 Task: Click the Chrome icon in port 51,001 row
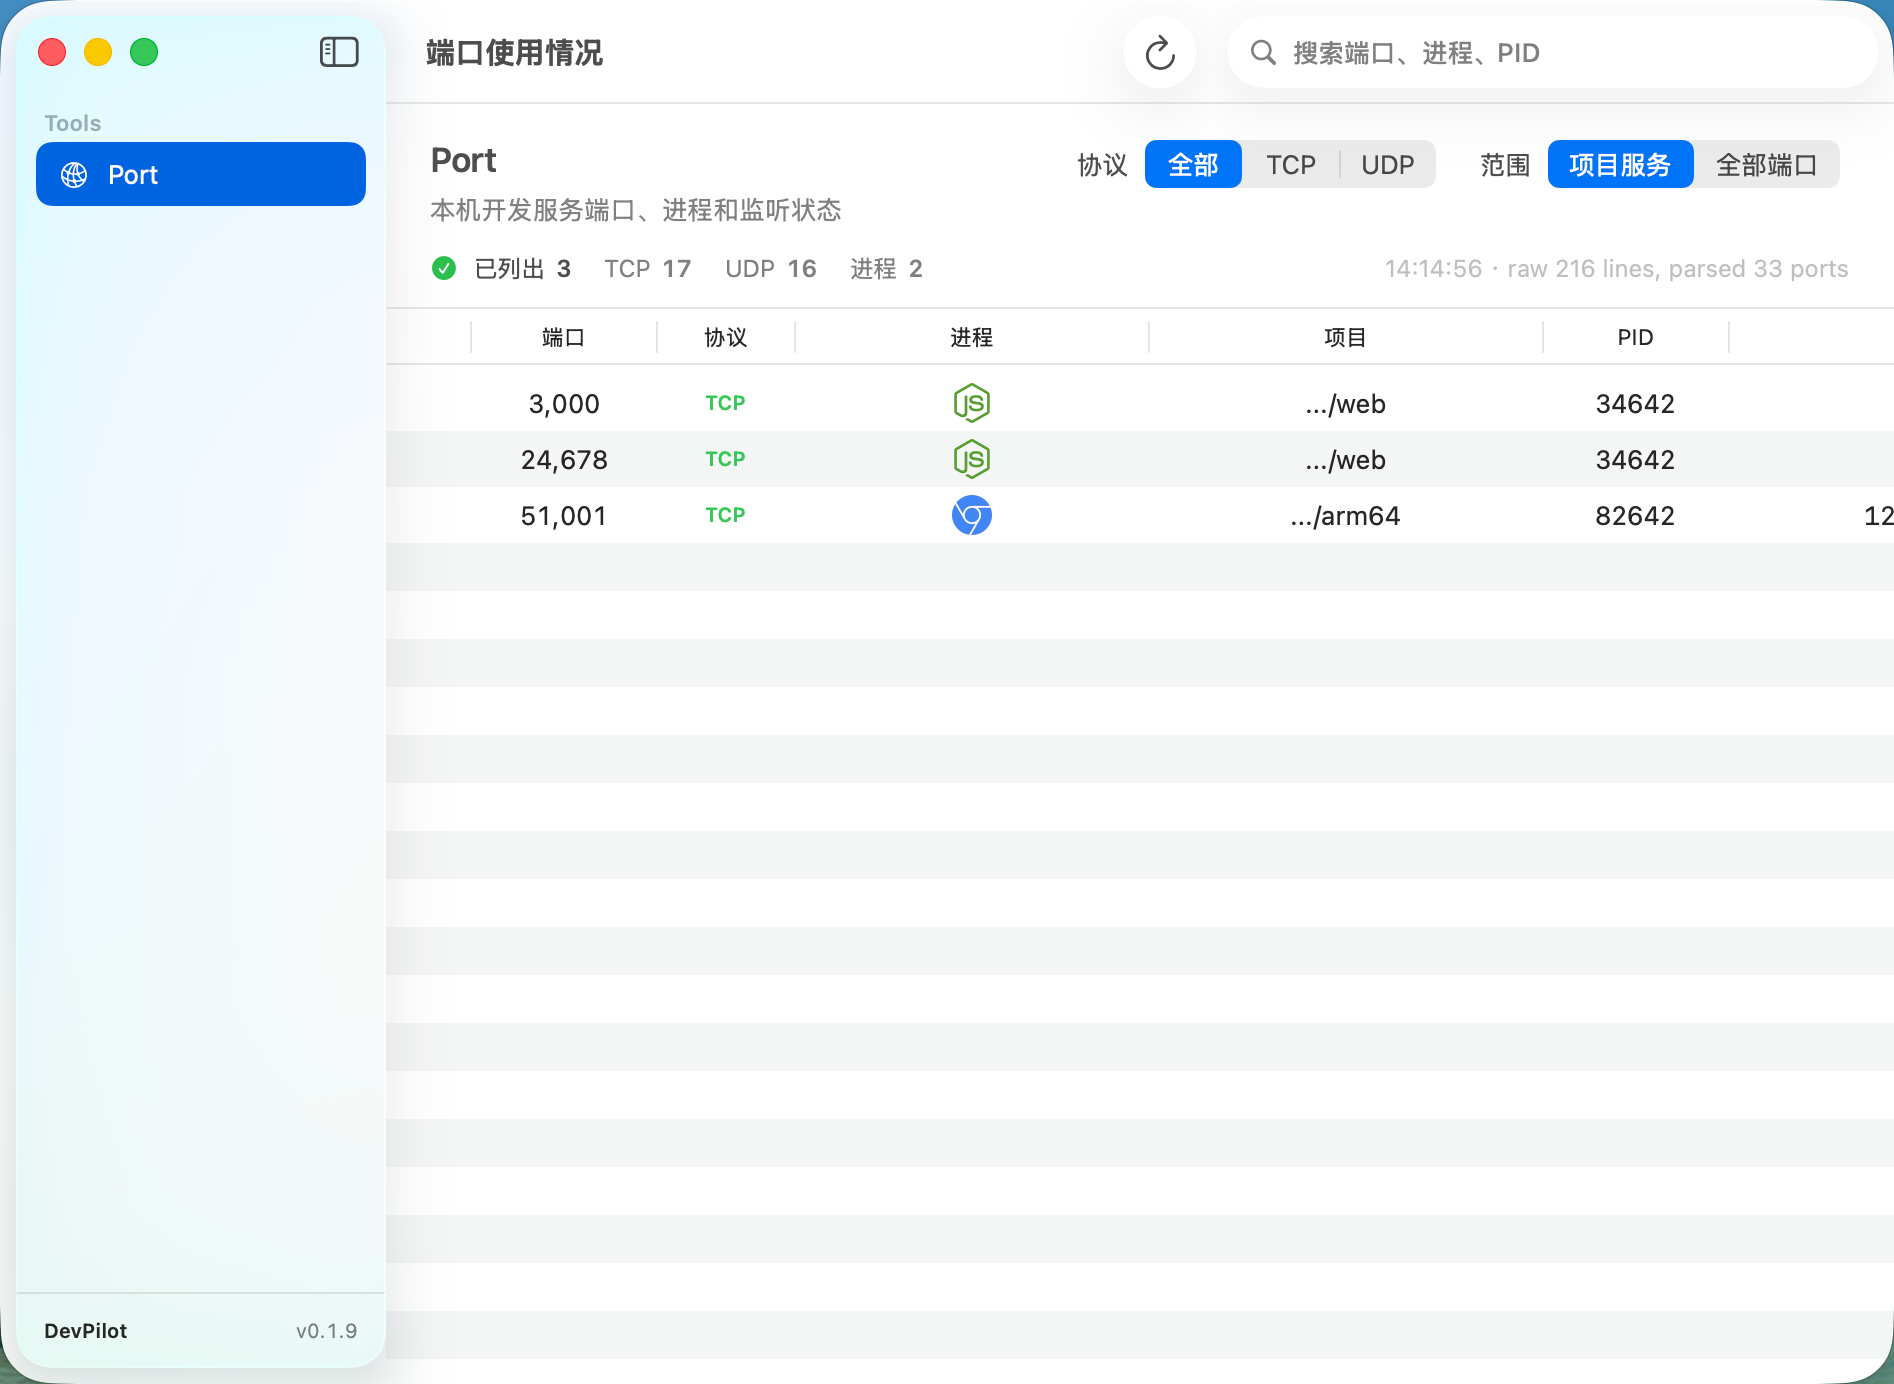coord(971,515)
